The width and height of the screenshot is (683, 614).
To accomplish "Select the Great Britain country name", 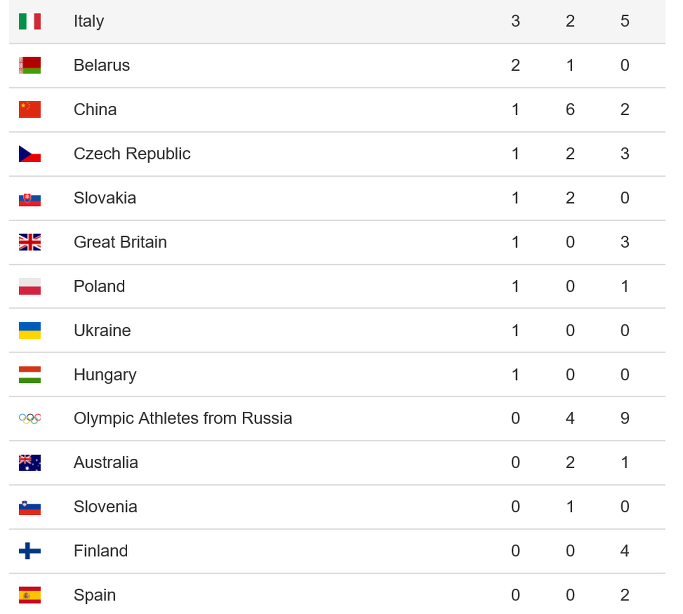I will [x=120, y=243].
